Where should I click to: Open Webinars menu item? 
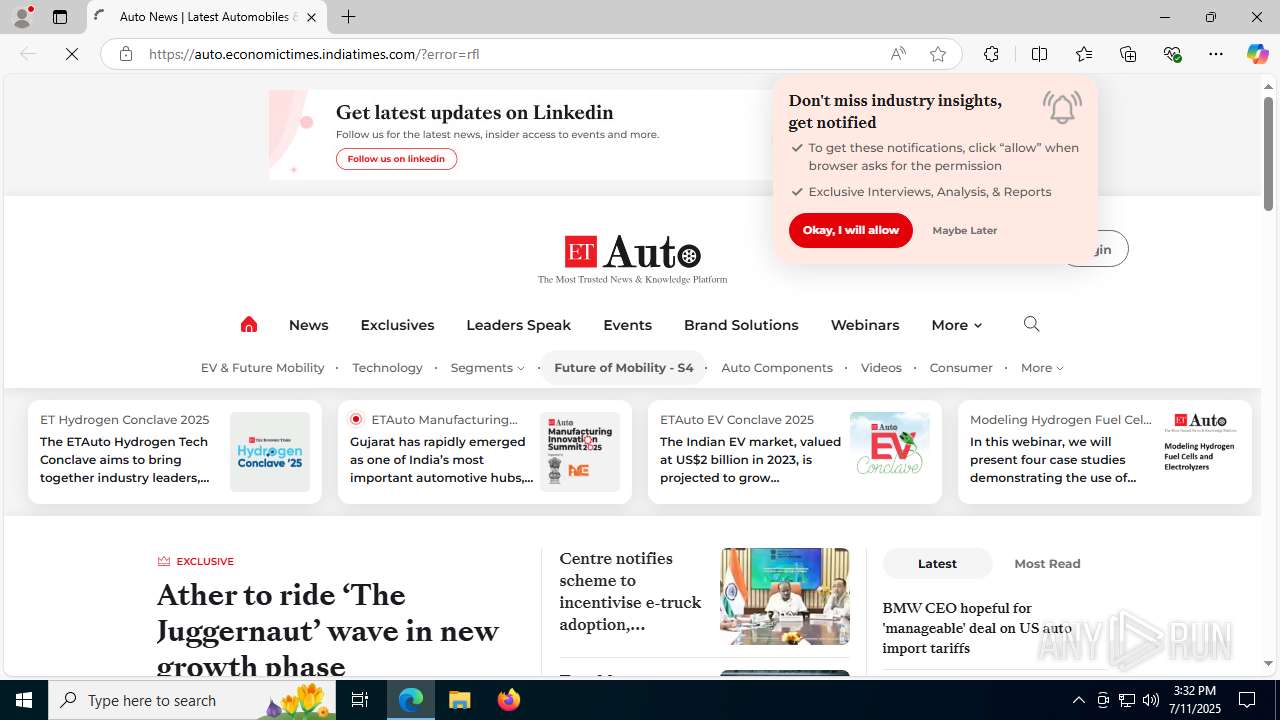click(x=864, y=325)
